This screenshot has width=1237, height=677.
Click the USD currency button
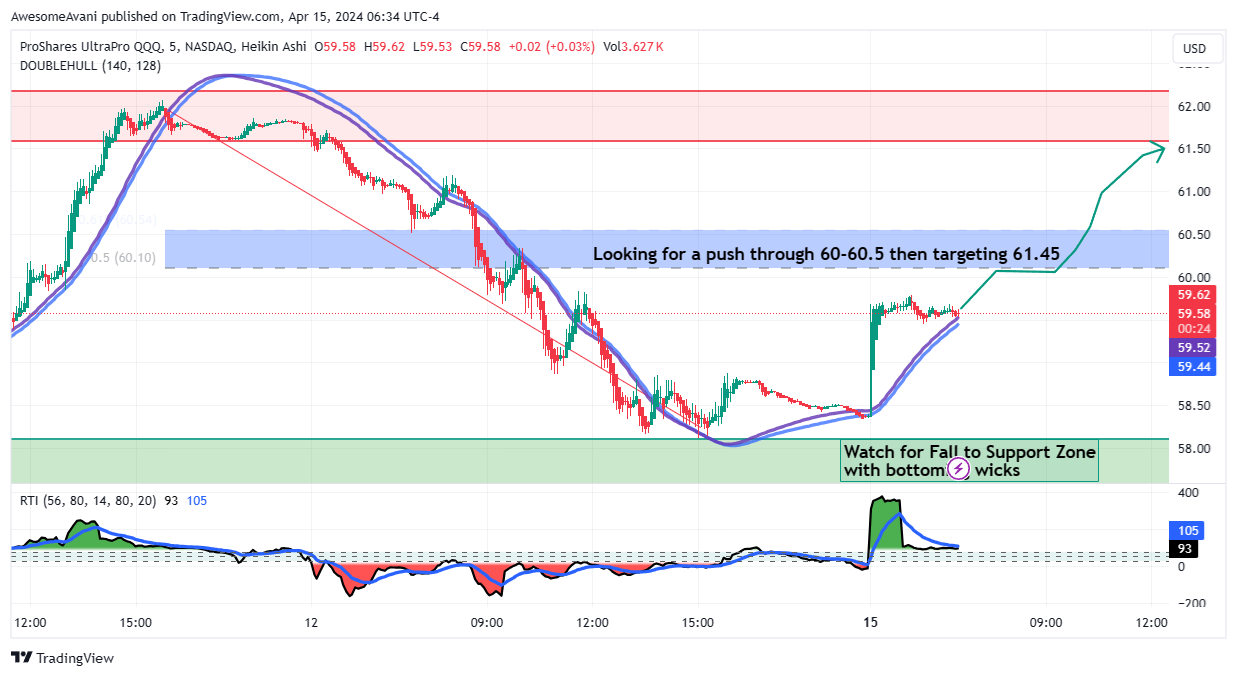click(1195, 48)
